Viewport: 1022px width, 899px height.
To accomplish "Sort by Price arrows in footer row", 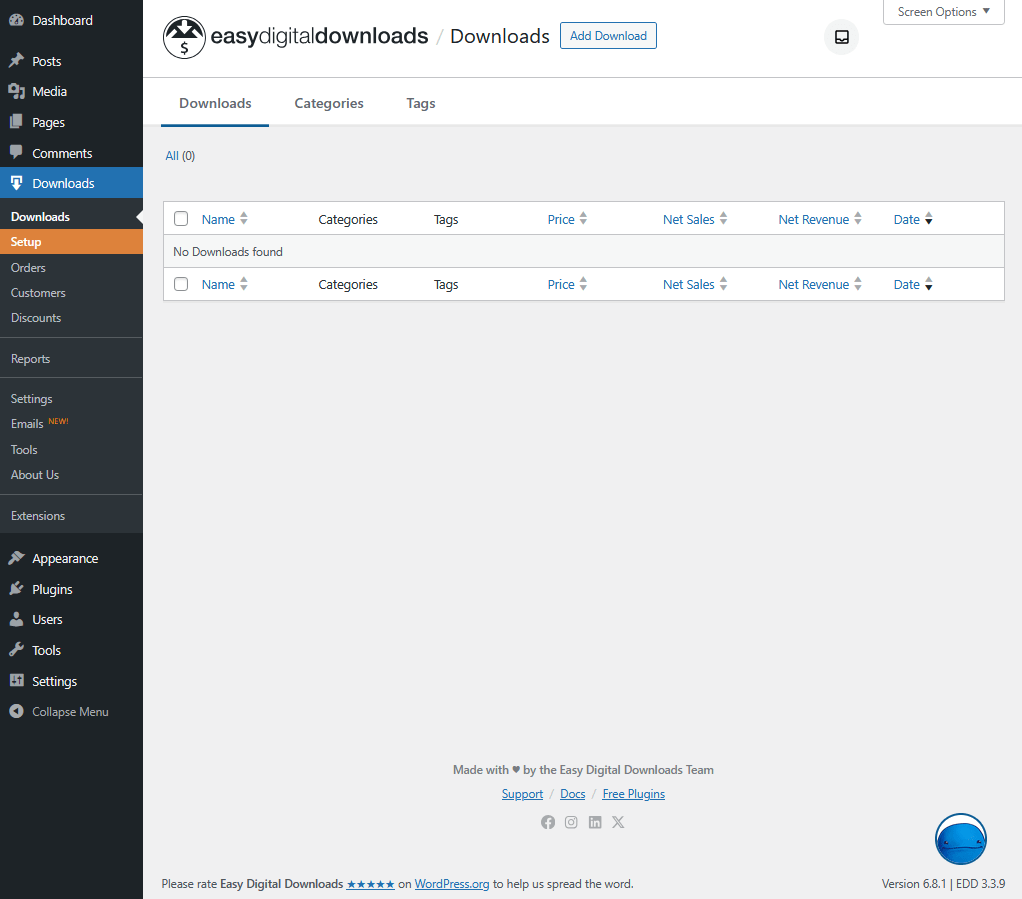I will (x=583, y=284).
